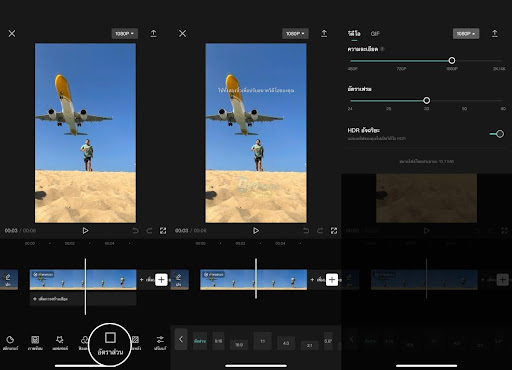The image size is (512, 370).
Task: Open the adjust sliders tool icon
Action: click(160, 343)
